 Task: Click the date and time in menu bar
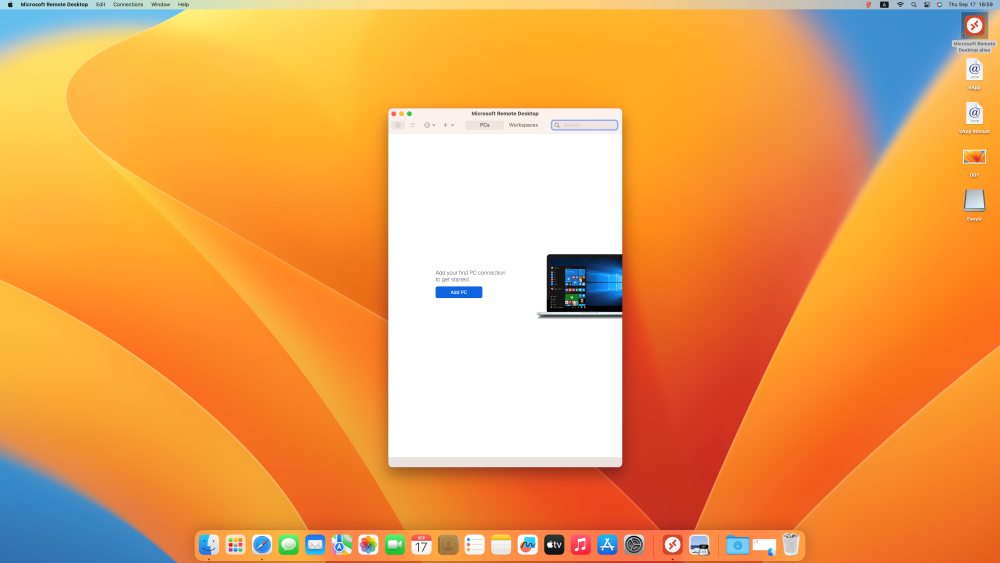[x=971, y=4]
